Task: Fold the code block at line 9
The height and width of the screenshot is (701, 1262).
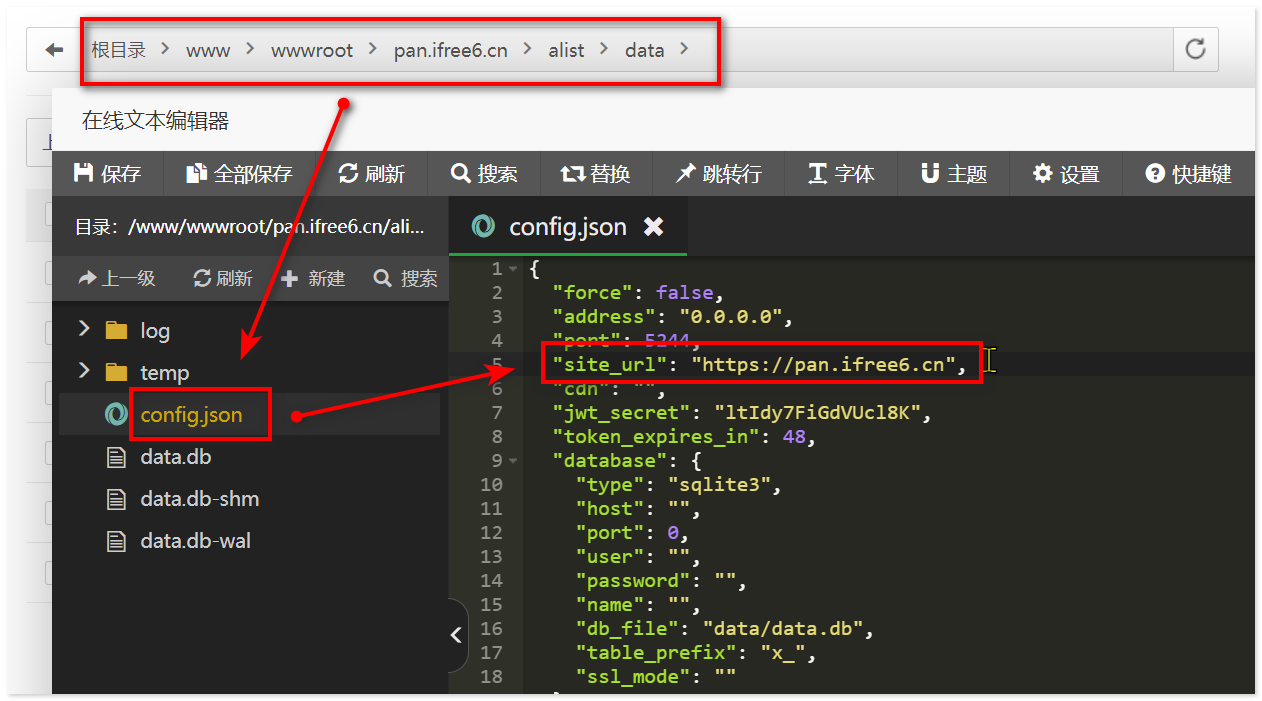Action: pos(513,461)
